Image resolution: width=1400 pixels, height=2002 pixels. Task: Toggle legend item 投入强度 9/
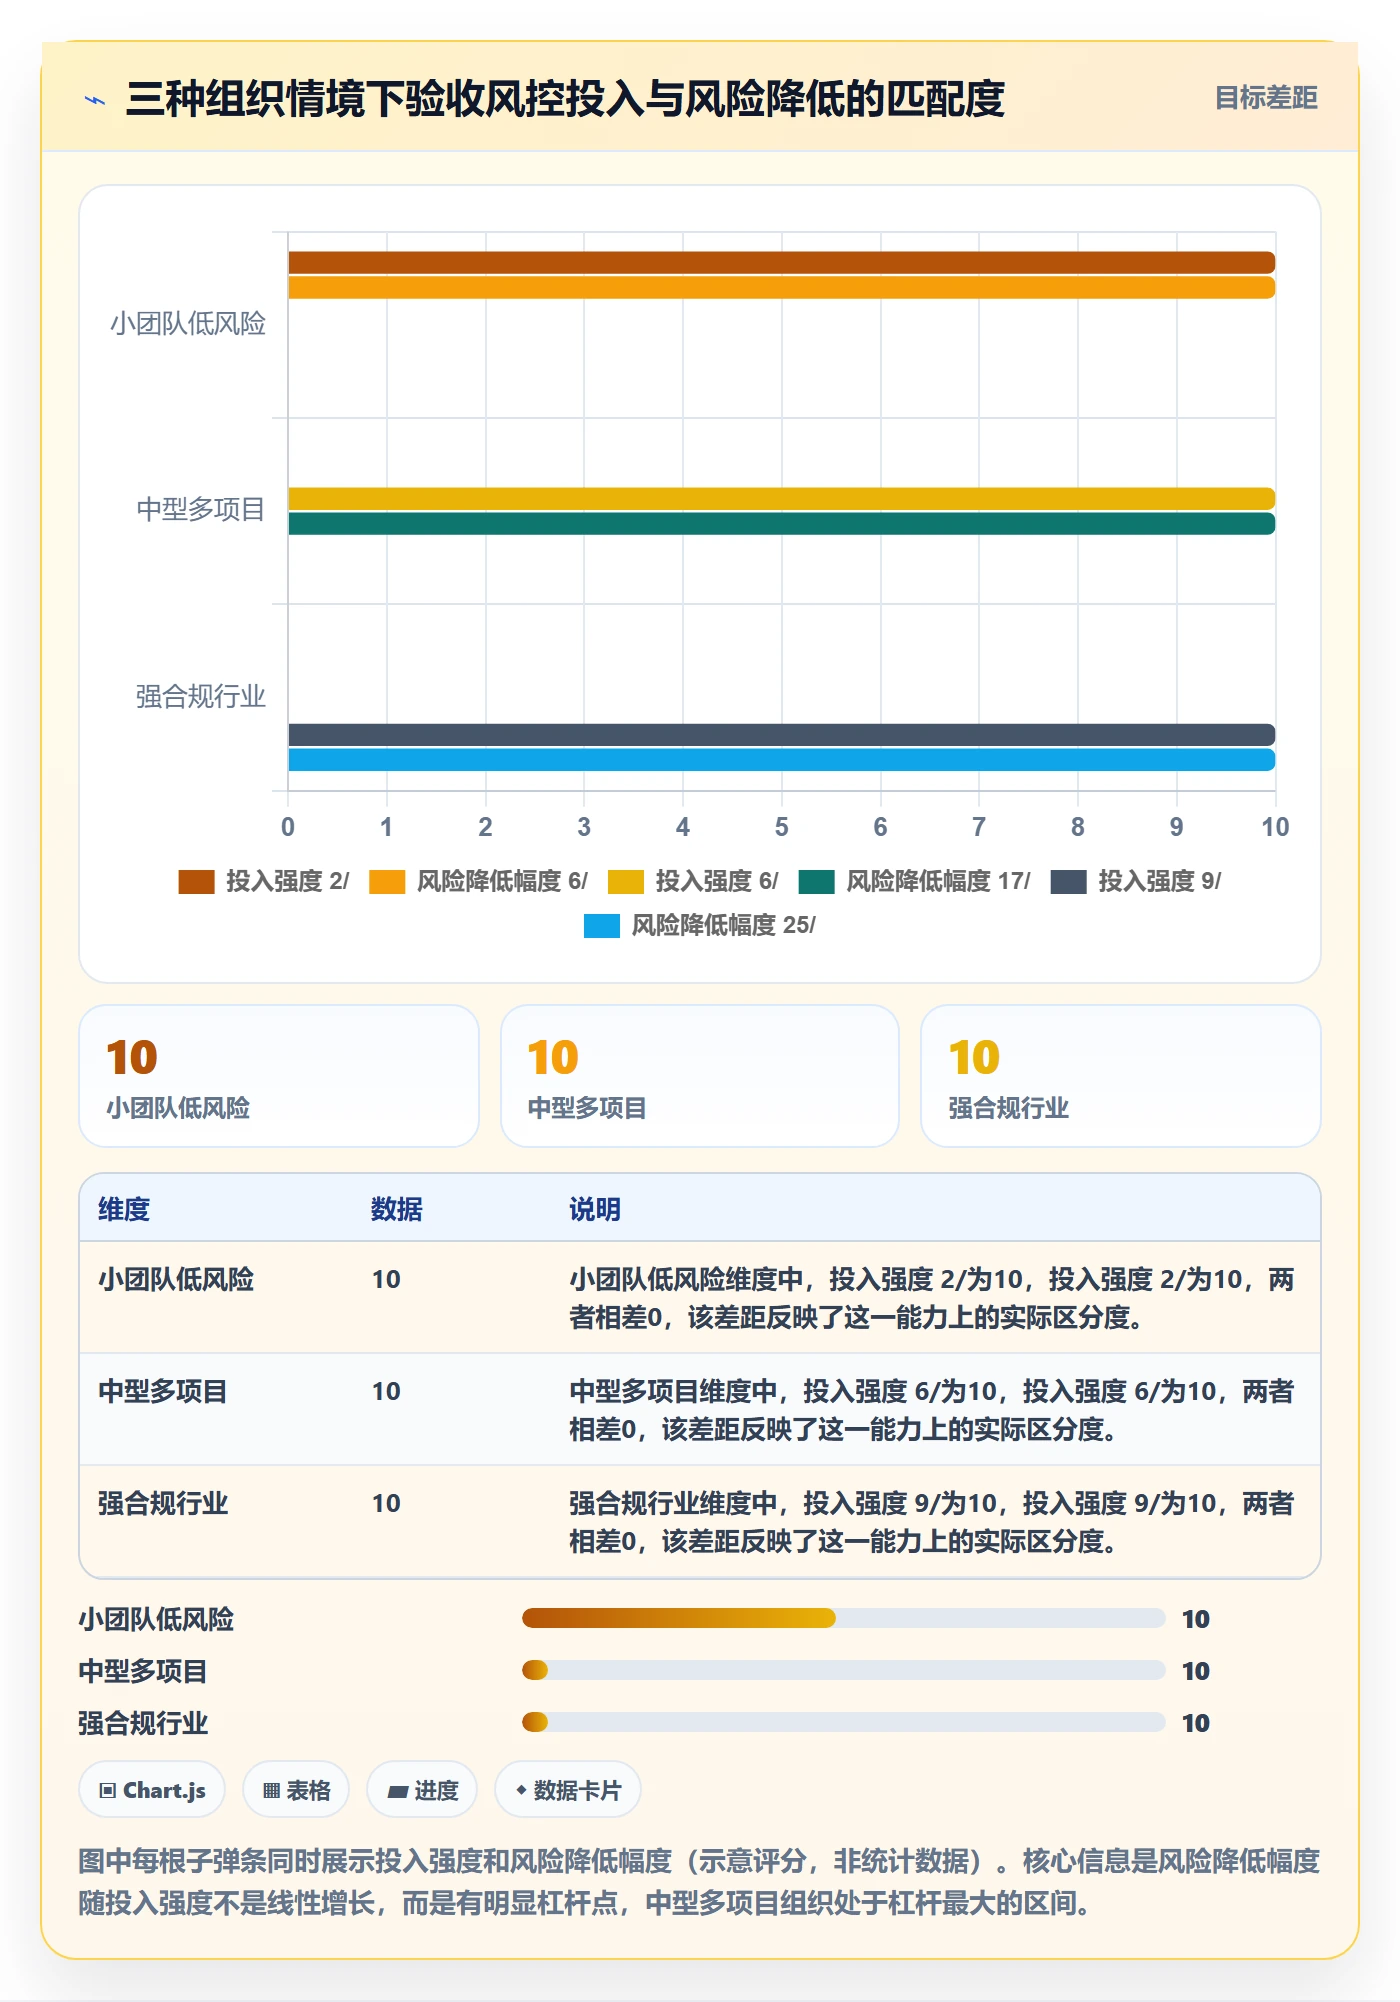click(1136, 881)
